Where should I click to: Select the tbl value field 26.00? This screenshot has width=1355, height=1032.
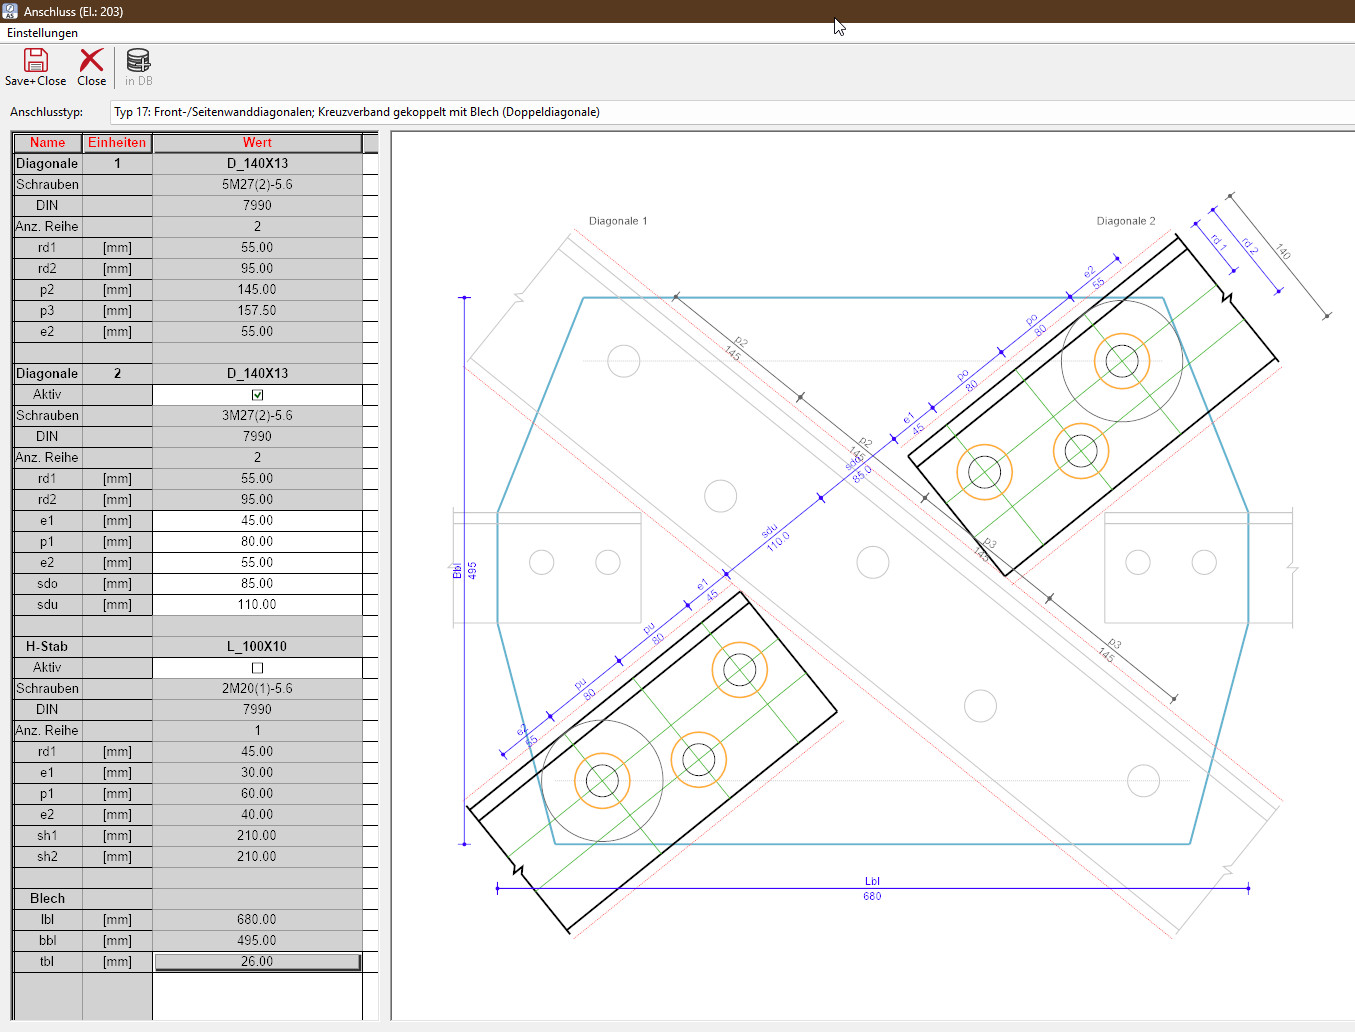[257, 962]
